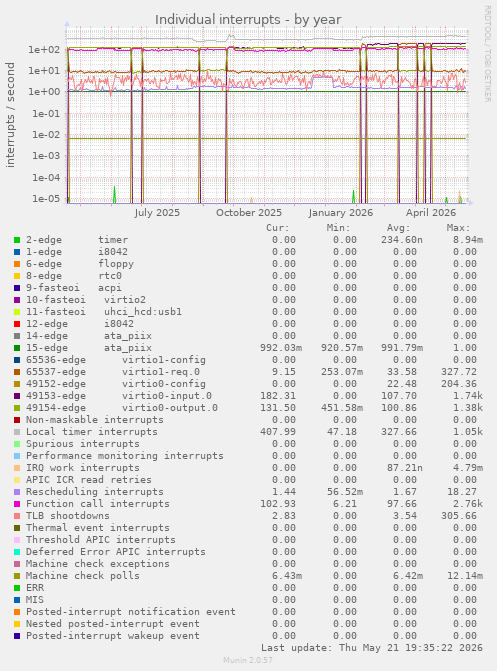
Task: Click the 'October 2025' x-axis label
Action: [x=249, y=213]
